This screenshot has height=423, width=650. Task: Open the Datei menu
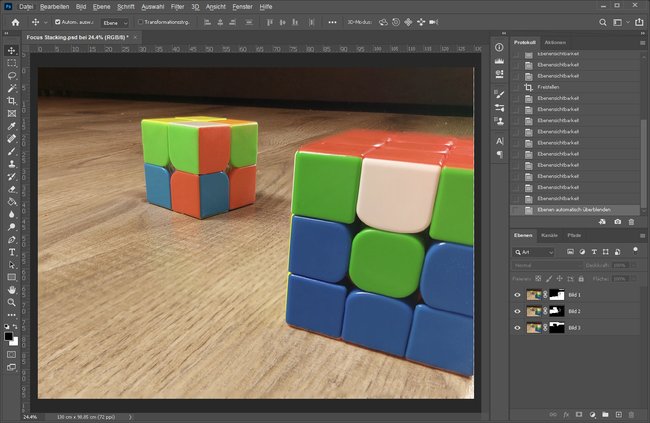click(x=26, y=7)
